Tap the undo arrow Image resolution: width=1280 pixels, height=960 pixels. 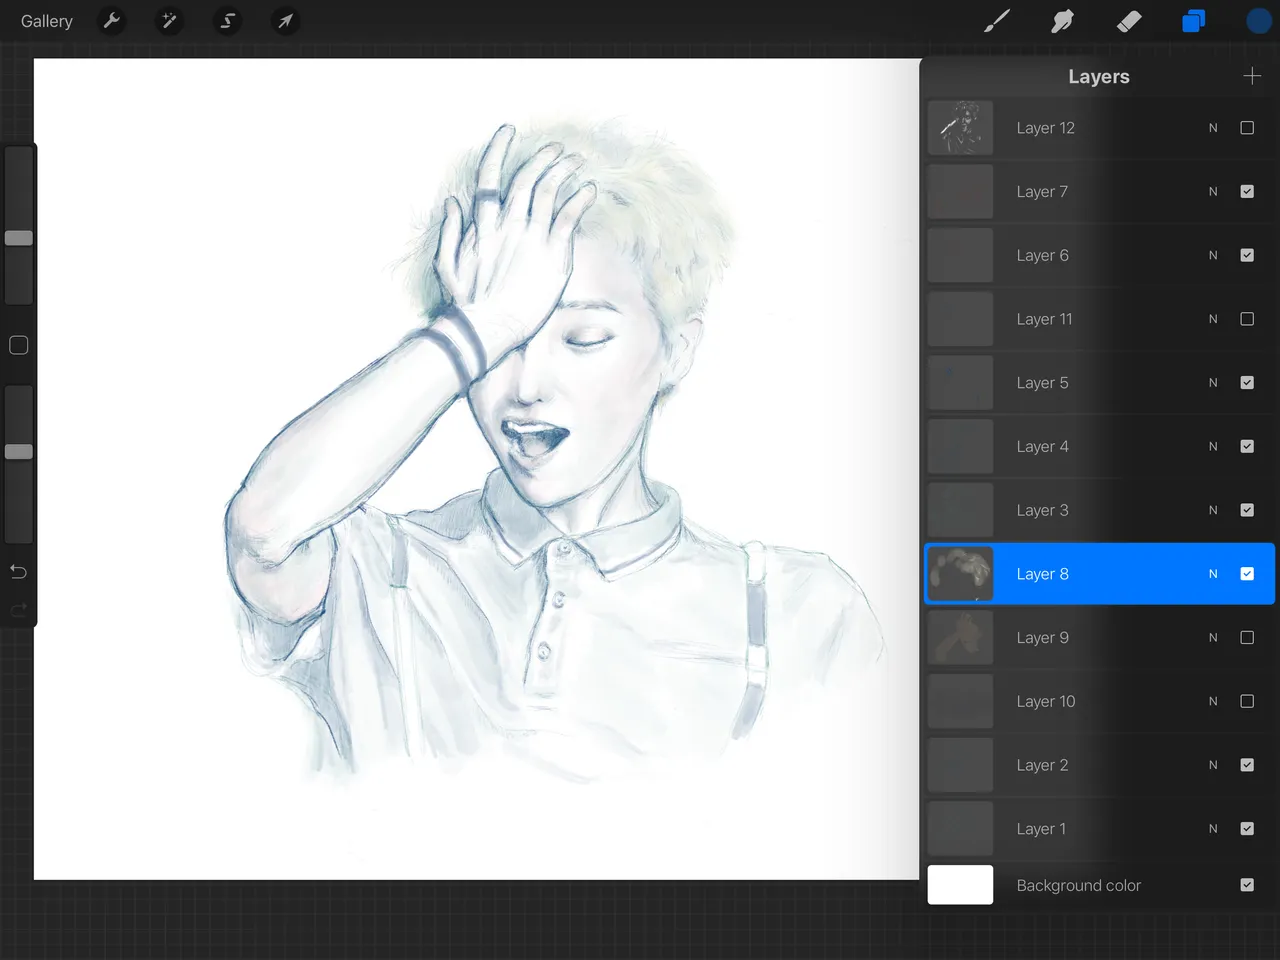(18, 572)
